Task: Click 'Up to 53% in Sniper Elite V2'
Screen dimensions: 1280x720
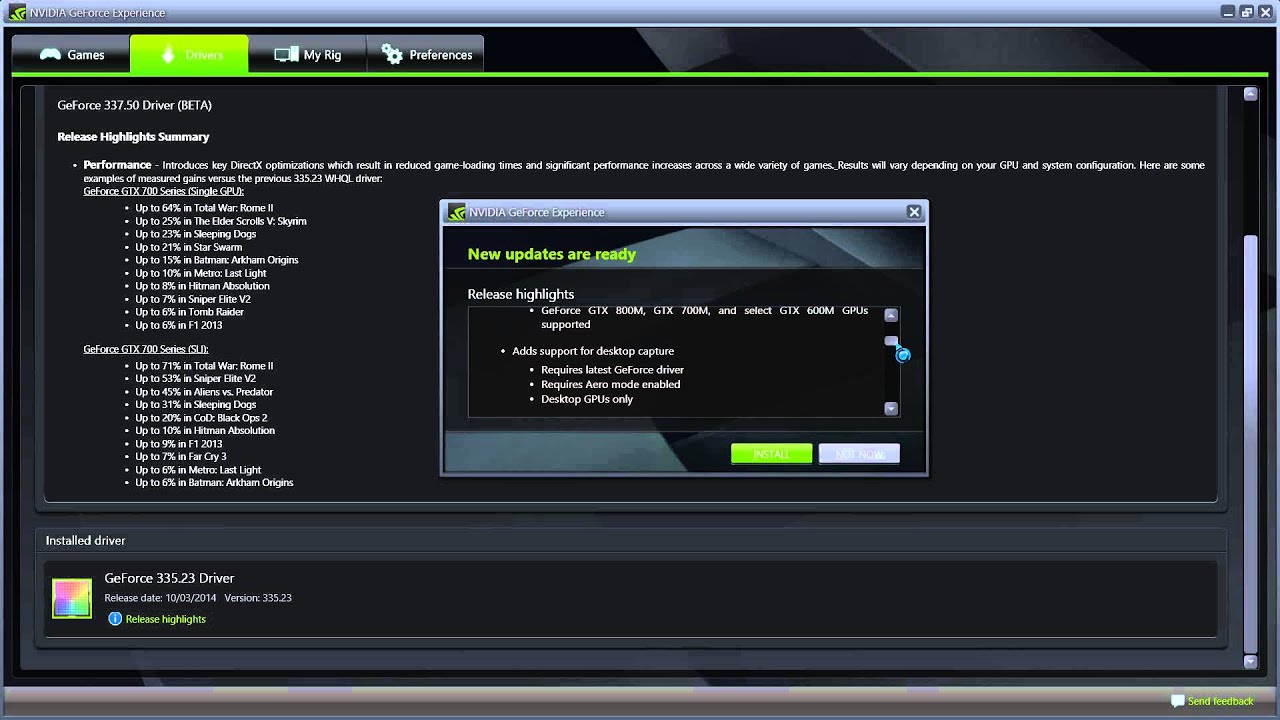Action: (x=196, y=379)
